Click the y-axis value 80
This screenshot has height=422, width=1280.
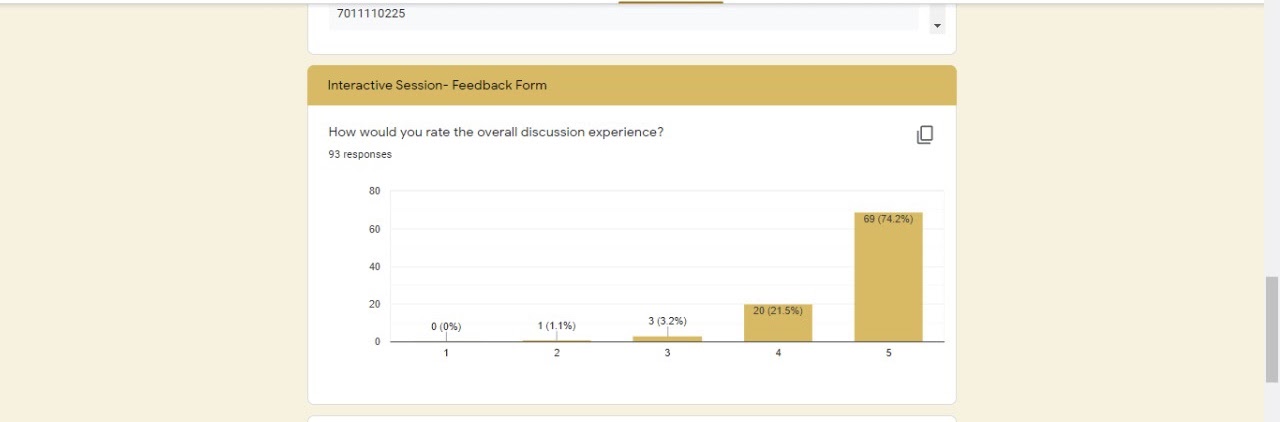tap(375, 191)
